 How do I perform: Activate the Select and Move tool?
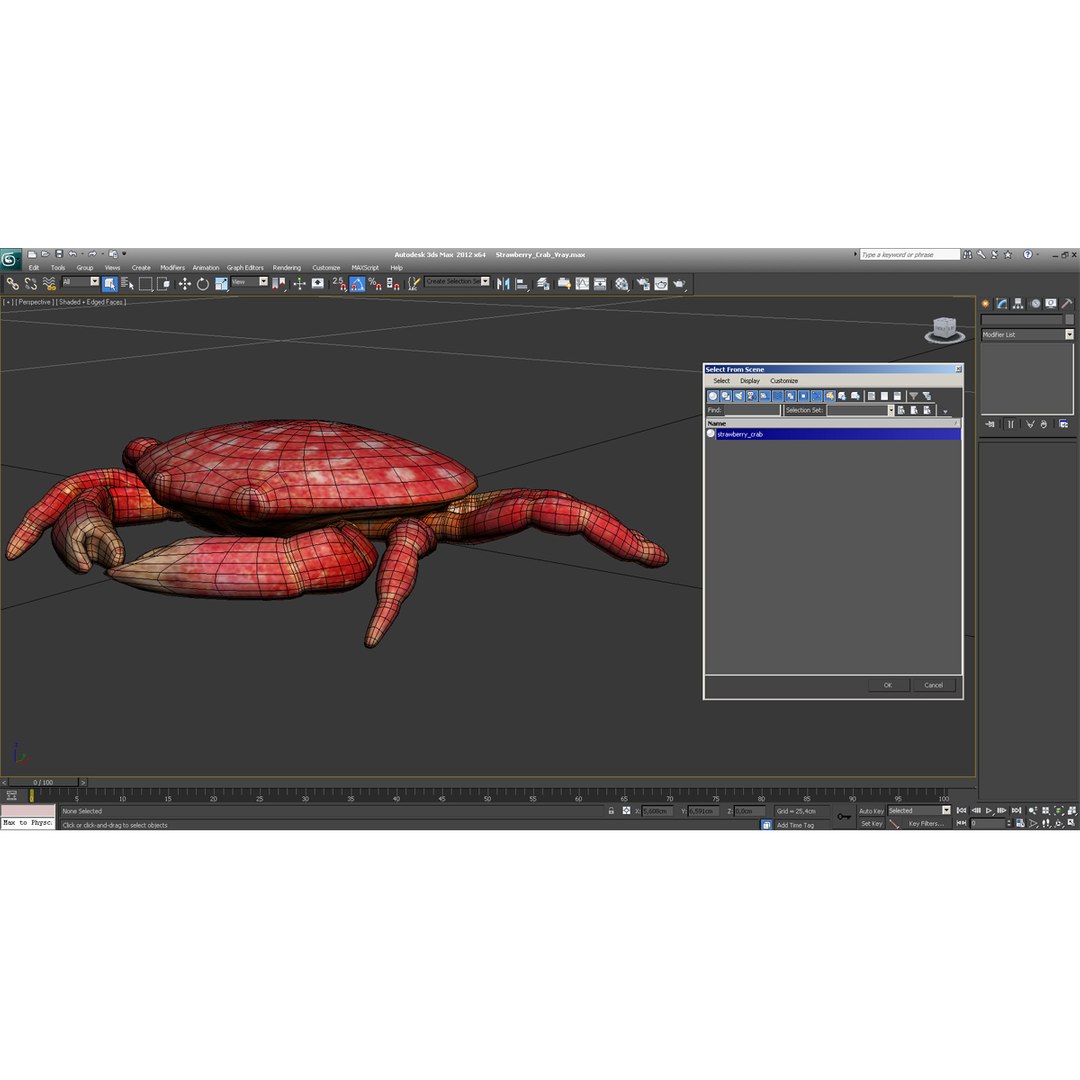(185, 284)
